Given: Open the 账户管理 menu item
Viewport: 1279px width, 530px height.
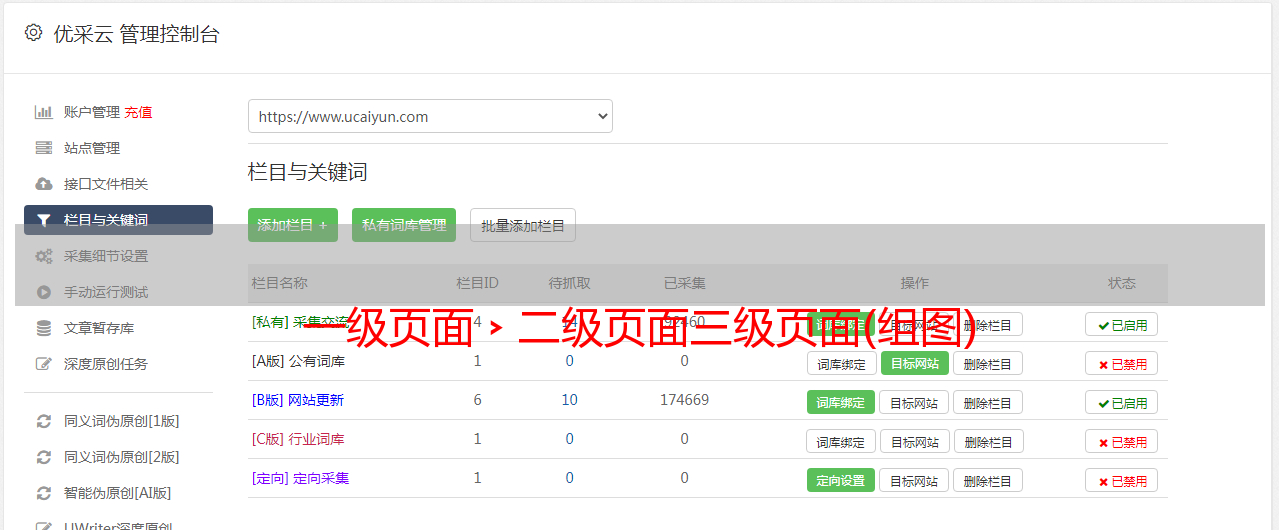Looking at the screenshot, I should (92, 112).
